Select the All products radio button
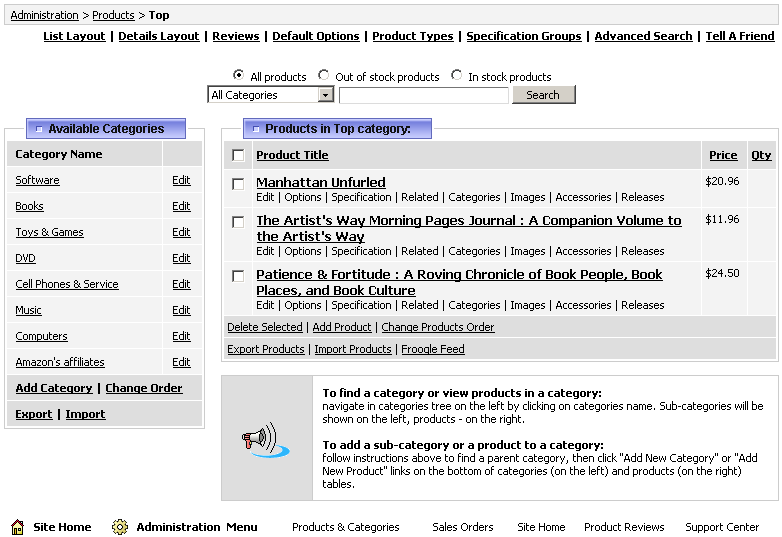This screenshot has height=537, width=782. pos(238,75)
